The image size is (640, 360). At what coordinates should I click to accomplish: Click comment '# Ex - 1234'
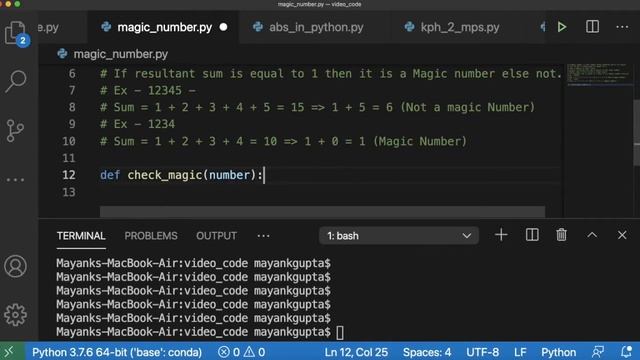[138, 124]
